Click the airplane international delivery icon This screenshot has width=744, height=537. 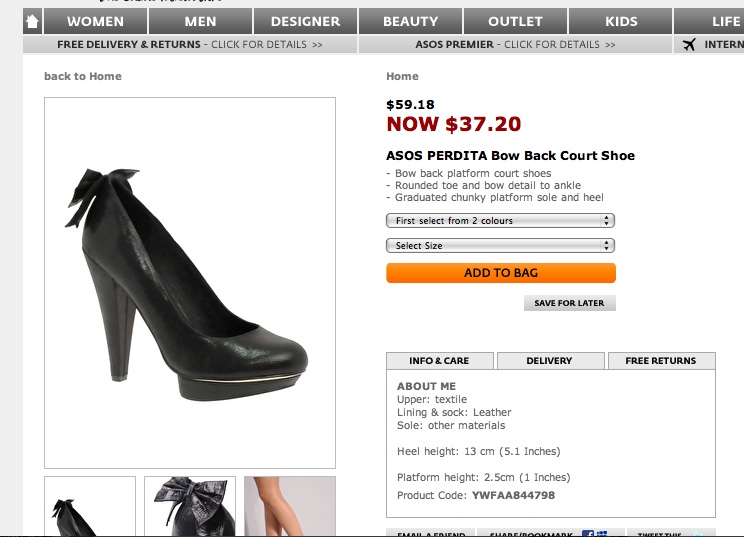click(689, 45)
